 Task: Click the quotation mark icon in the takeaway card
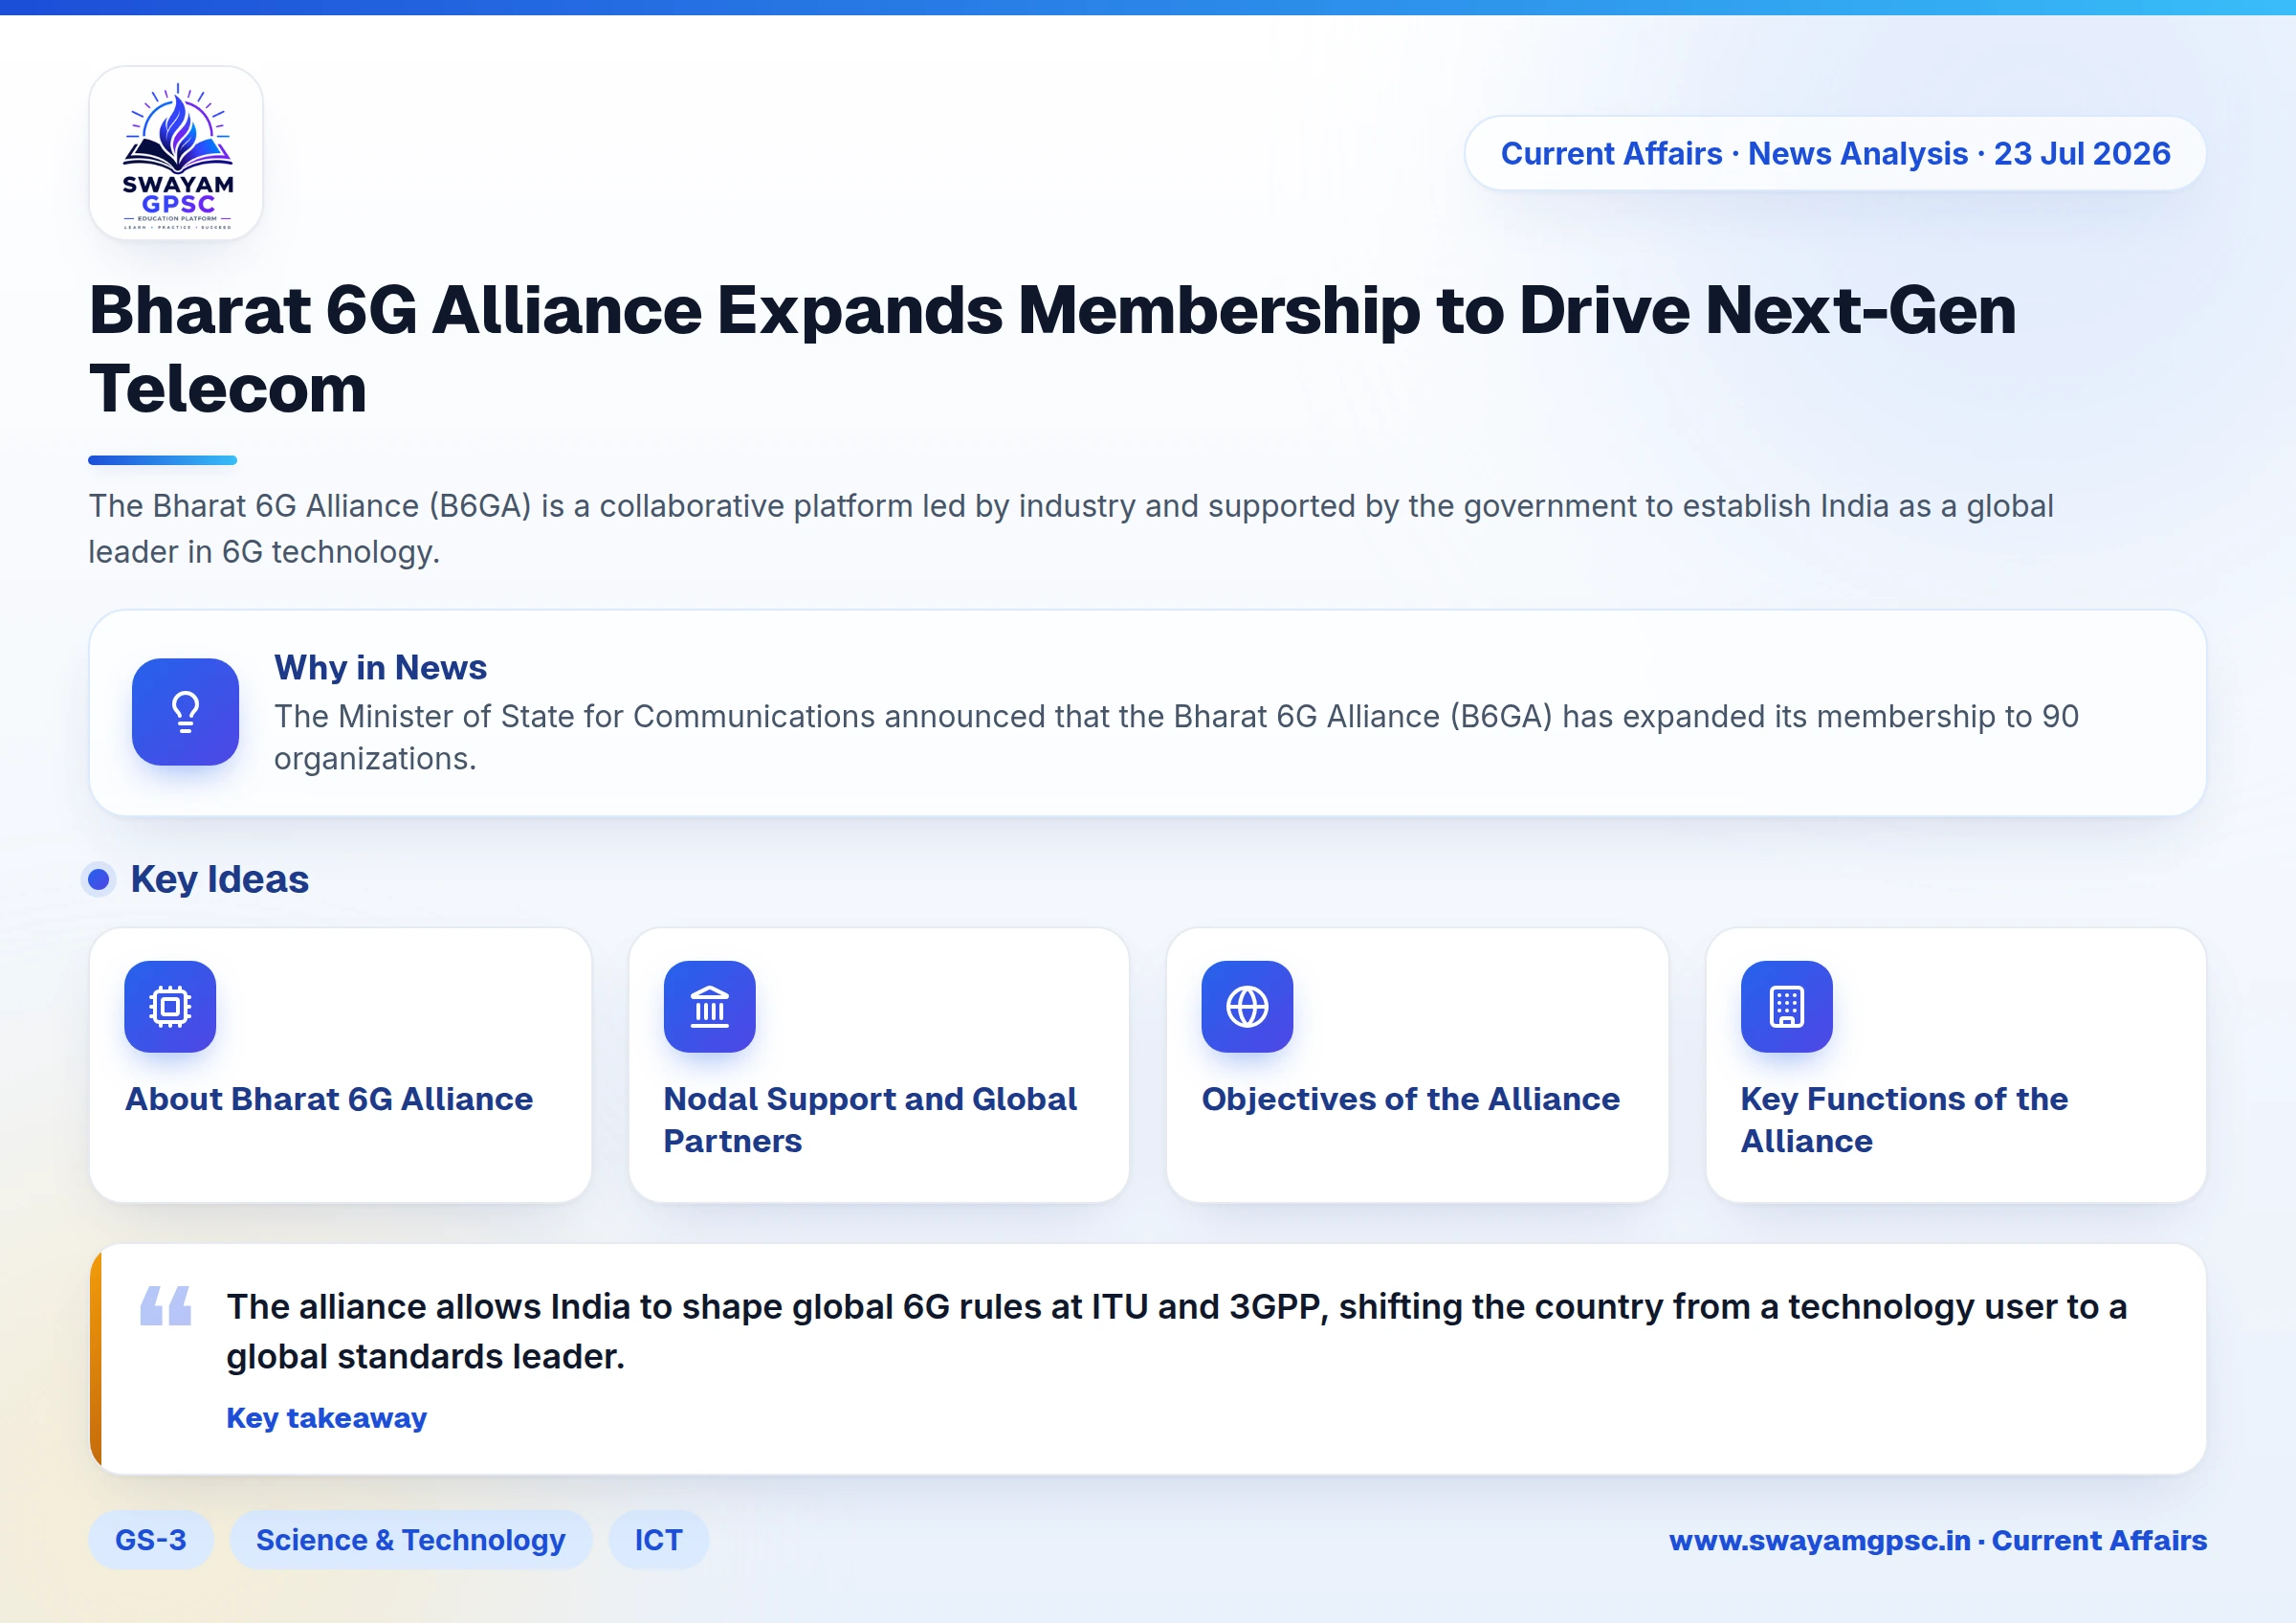(x=165, y=1304)
